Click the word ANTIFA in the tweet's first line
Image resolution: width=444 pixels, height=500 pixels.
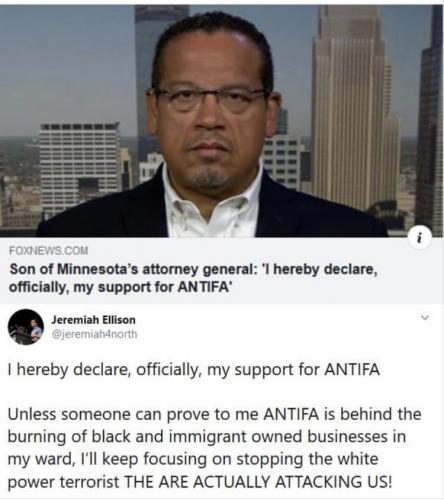click(x=352, y=369)
